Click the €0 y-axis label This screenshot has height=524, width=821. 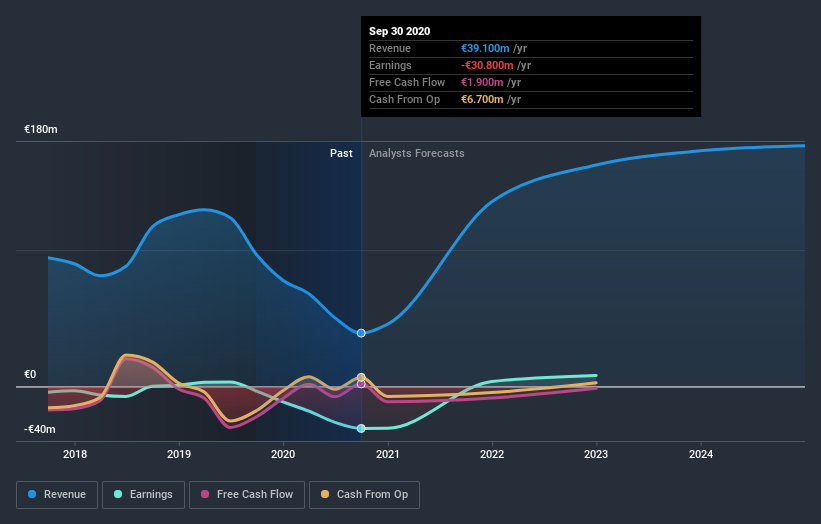tap(30, 374)
